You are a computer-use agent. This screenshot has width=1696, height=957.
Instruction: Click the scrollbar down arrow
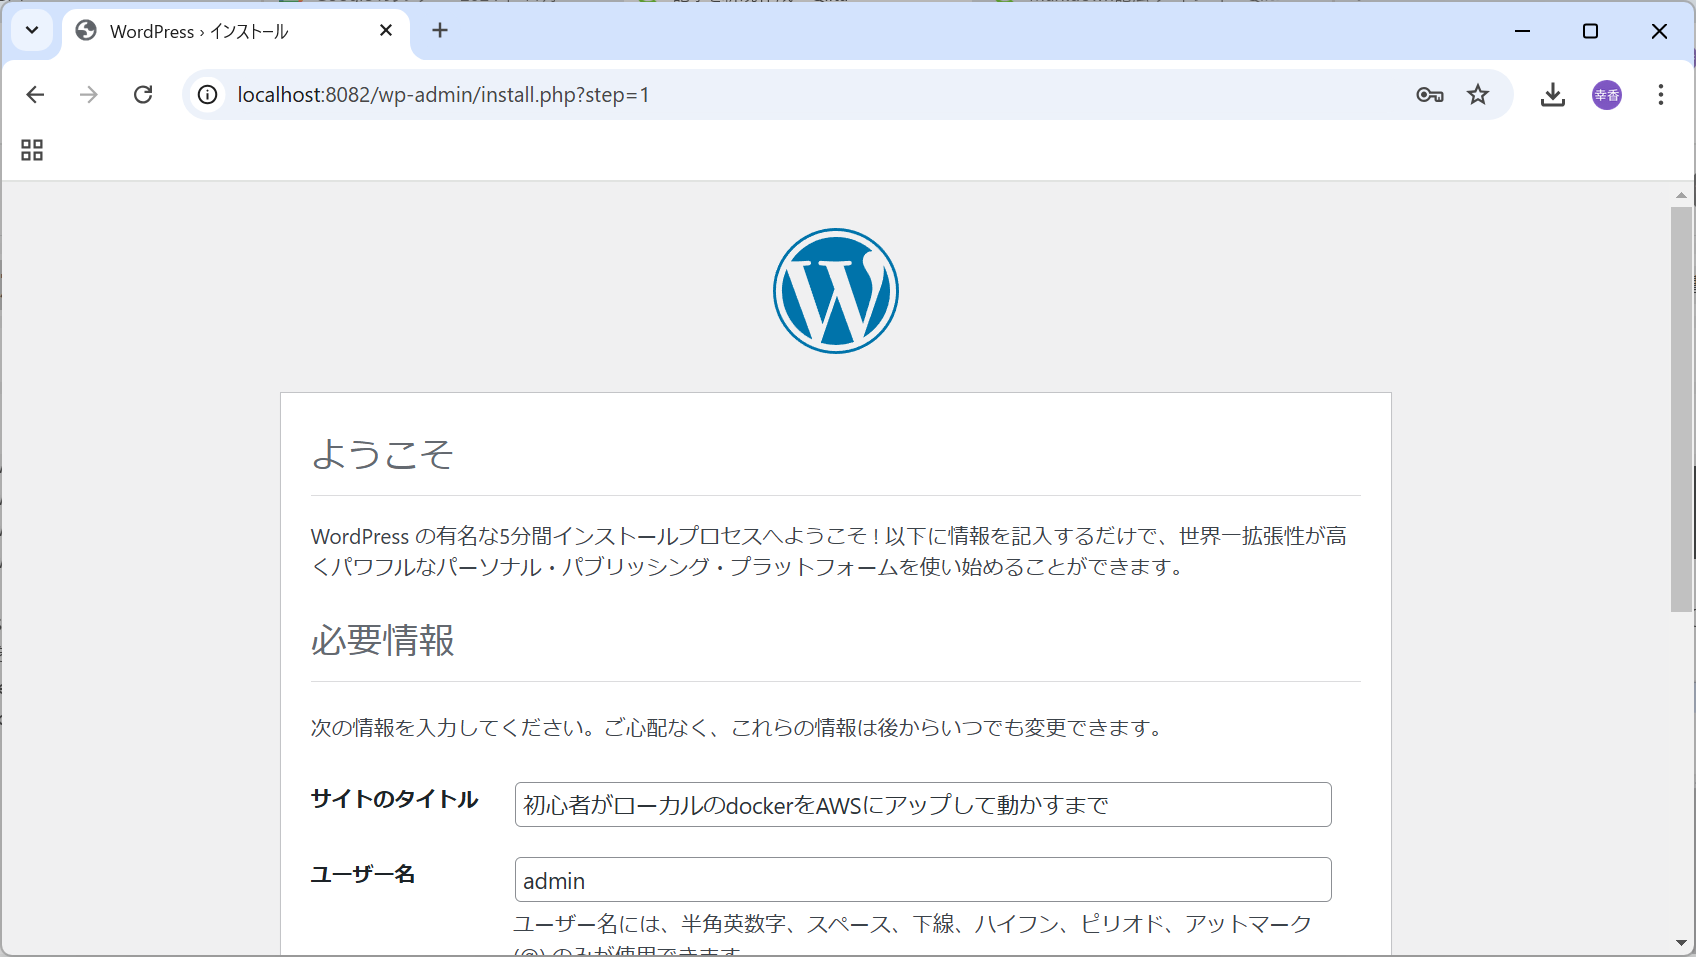pyautogui.click(x=1681, y=943)
